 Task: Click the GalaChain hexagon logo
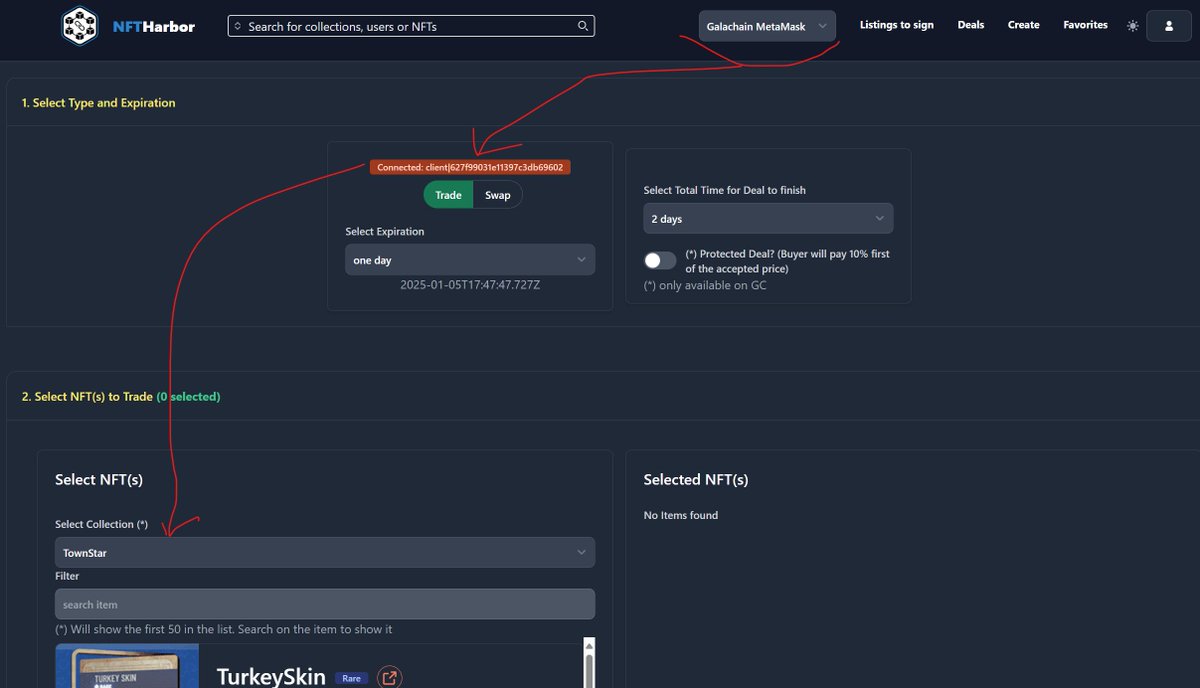coord(79,25)
